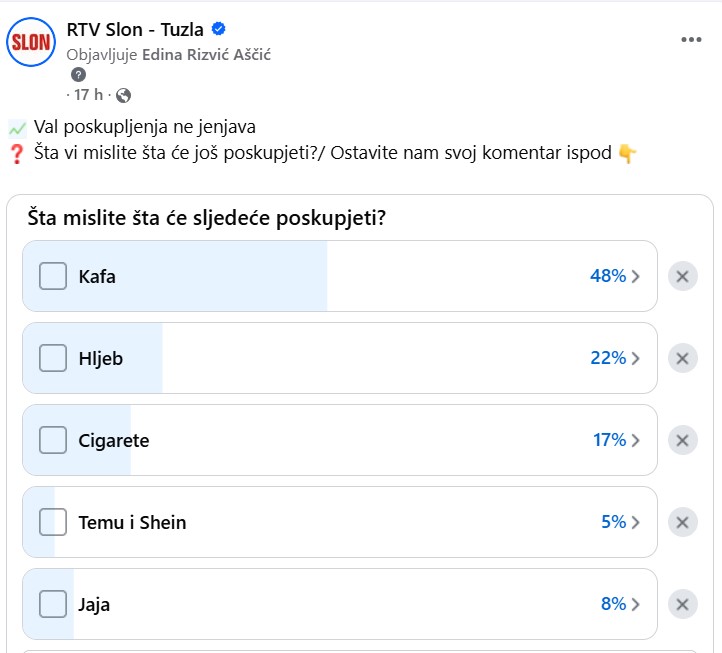Screen dimensions: 722x653
Task: Check the Kafa checkbox
Action: point(53,276)
